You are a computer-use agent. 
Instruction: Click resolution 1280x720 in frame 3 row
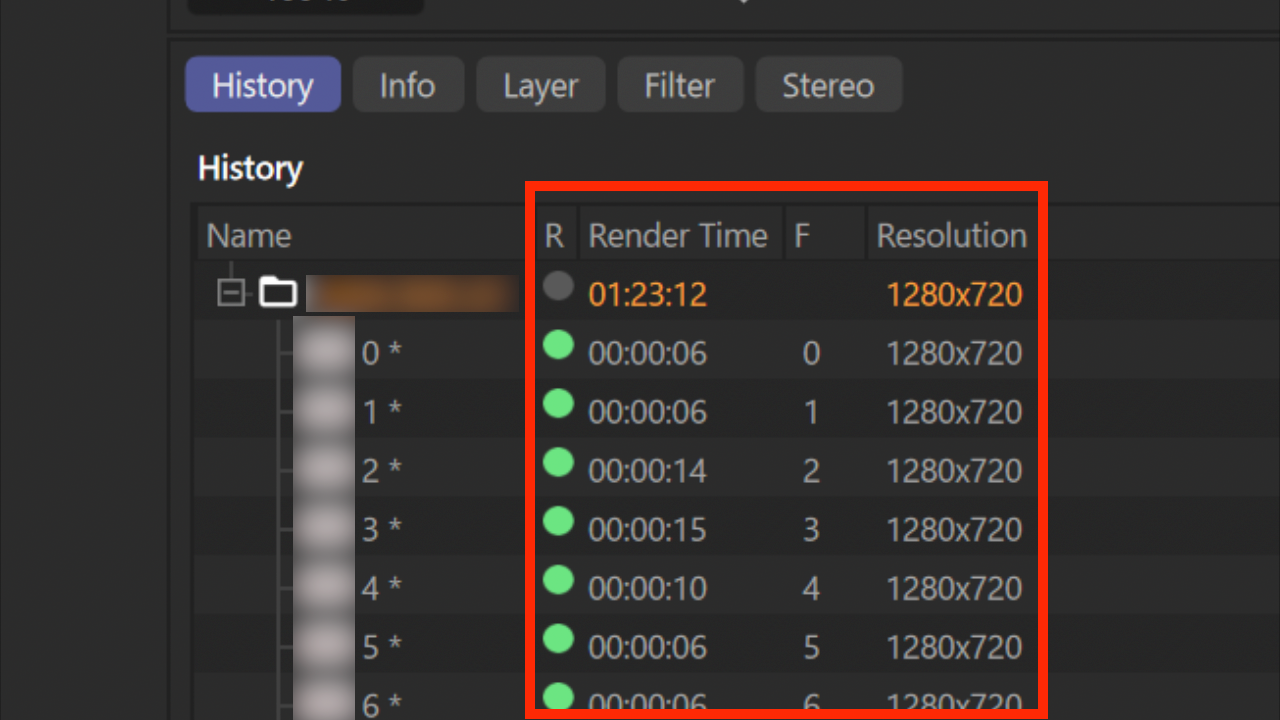954,529
